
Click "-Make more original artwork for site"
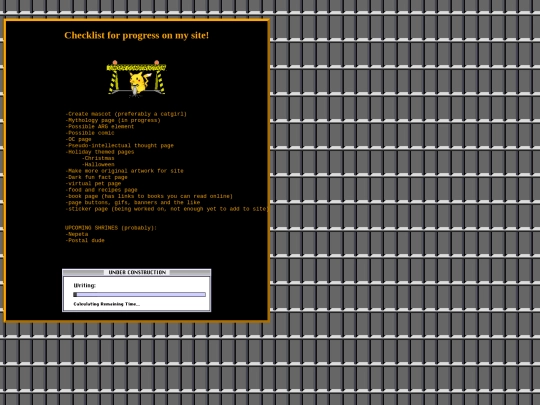pyautogui.click(x=124, y=171)
